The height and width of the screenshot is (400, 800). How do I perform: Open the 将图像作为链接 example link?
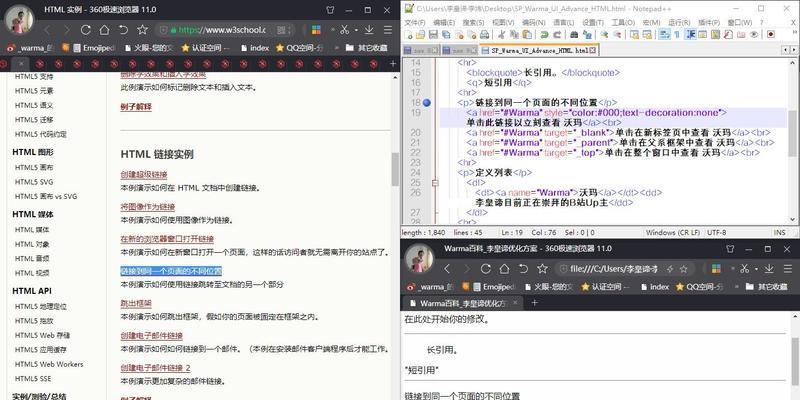[148, 207]
